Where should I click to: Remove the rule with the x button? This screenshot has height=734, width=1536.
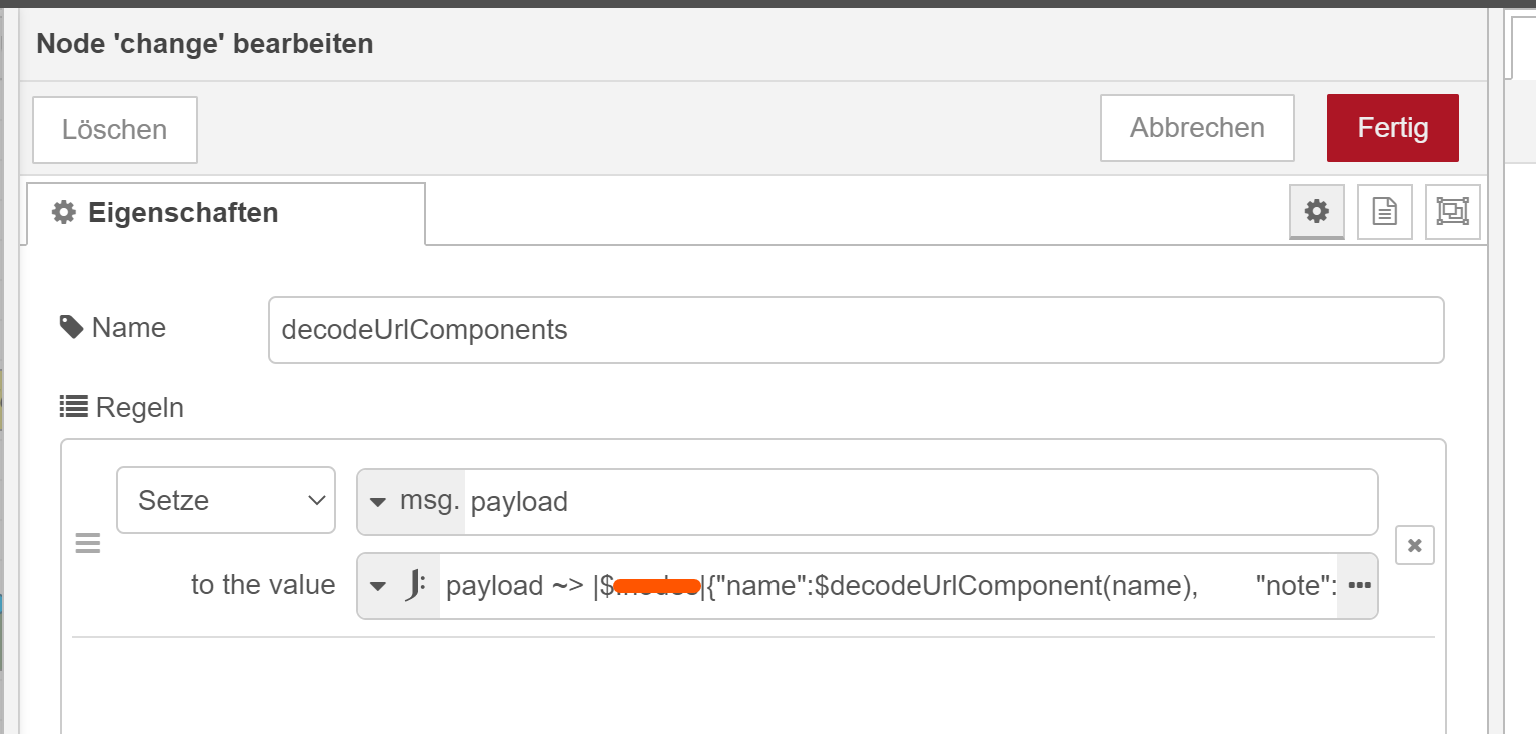tap(1415, 545)
